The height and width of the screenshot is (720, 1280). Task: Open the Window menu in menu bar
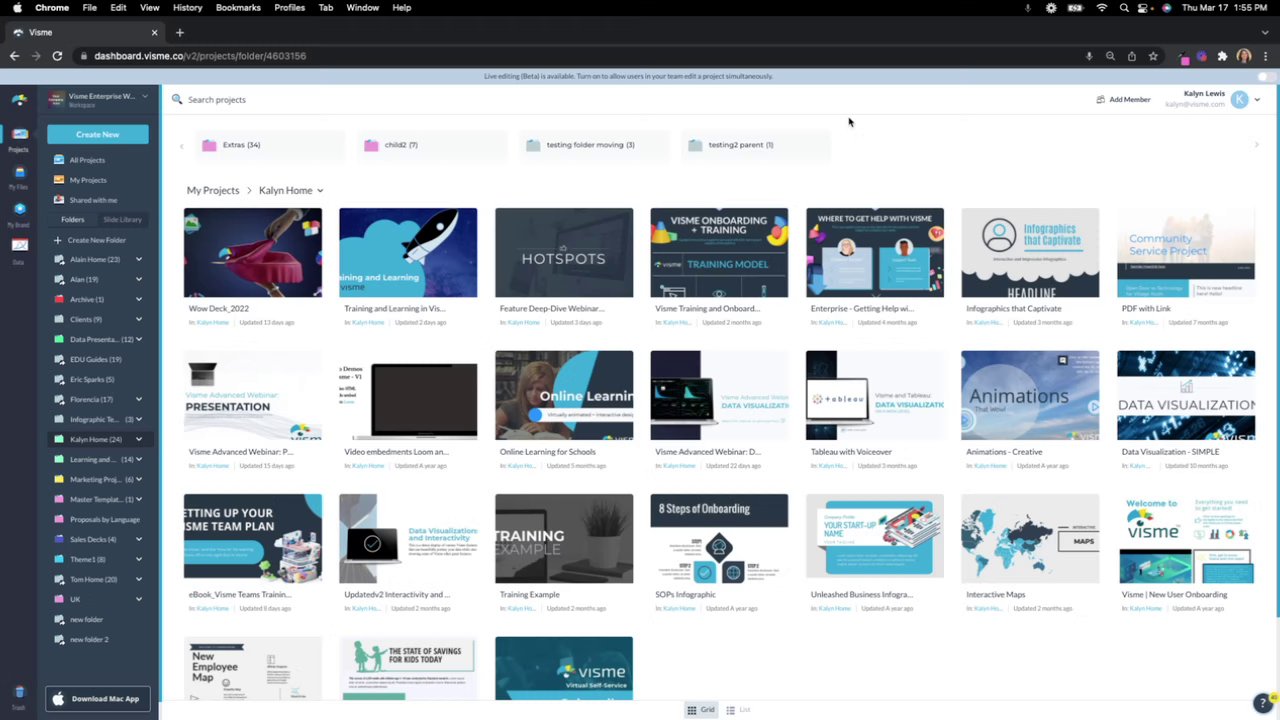coord(362,8)
